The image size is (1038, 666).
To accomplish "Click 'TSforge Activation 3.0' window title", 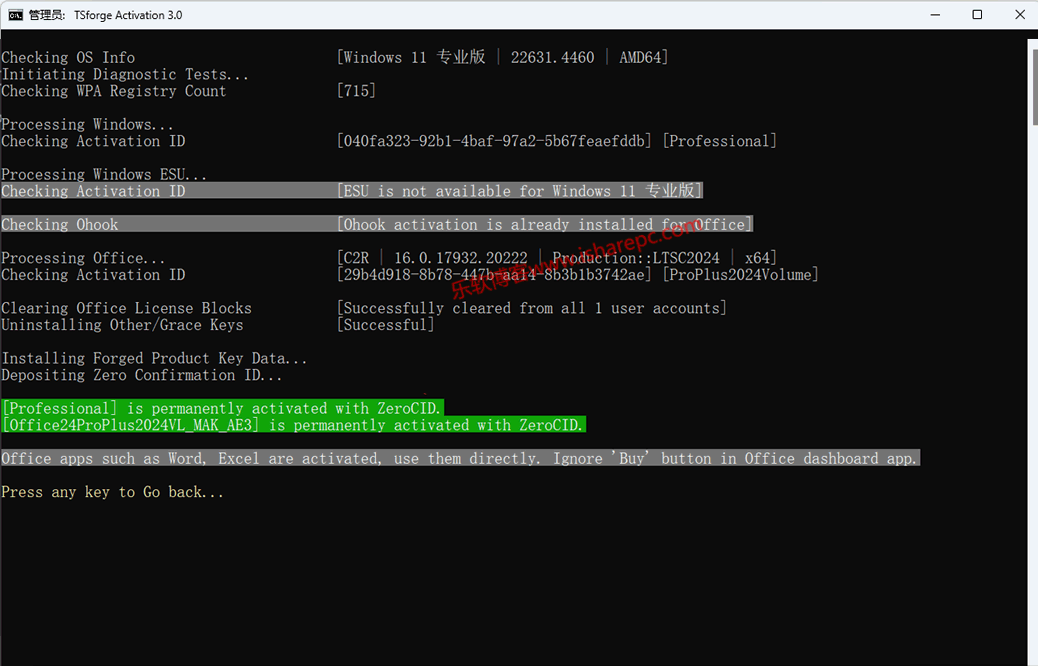I will pos(128,15).
